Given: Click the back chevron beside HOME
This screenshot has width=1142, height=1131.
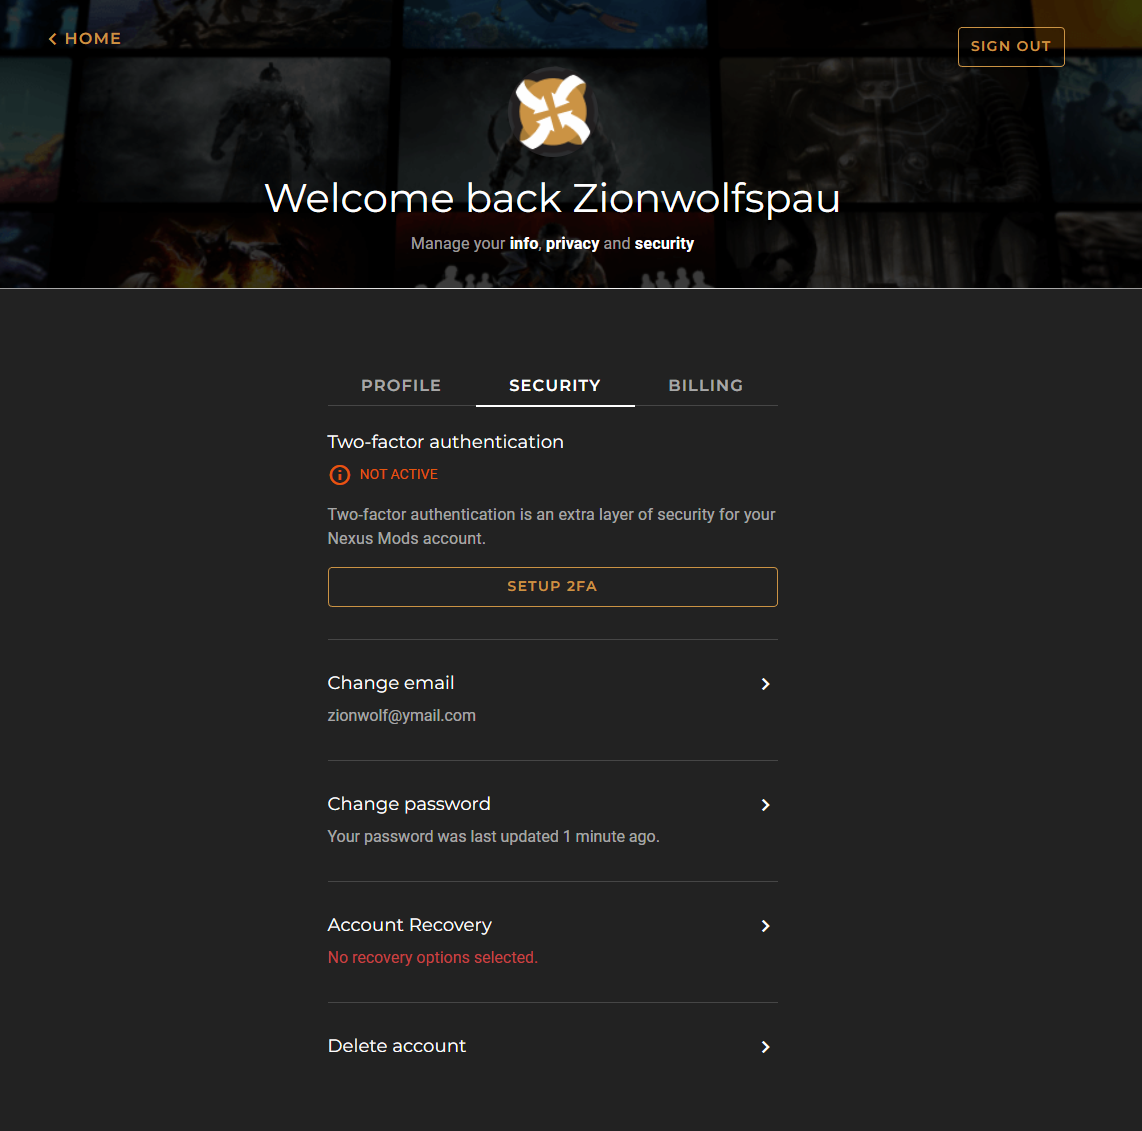Looking at the screenshot, I should coord(52,39).
